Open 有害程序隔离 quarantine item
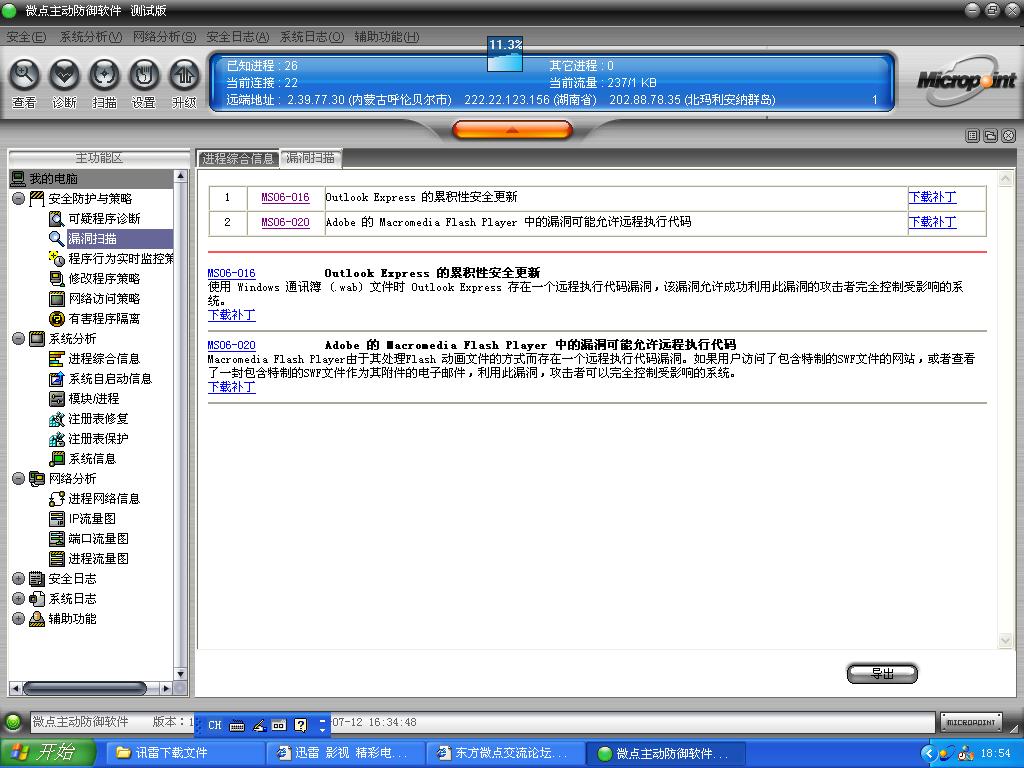Image resolution: width=1024 pixels, height=768 pixels. pos(95,319)
